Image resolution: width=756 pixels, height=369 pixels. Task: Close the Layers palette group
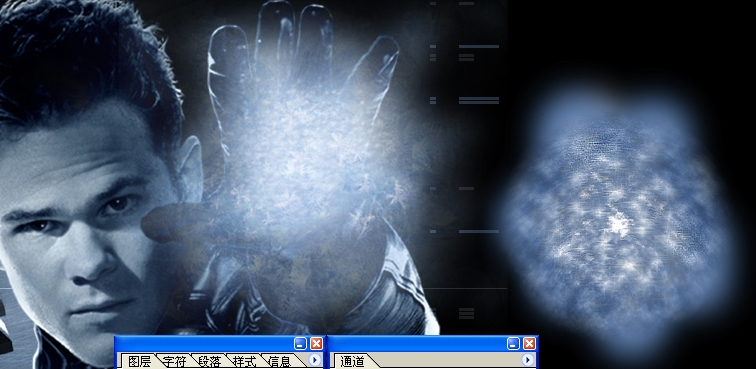316,343
